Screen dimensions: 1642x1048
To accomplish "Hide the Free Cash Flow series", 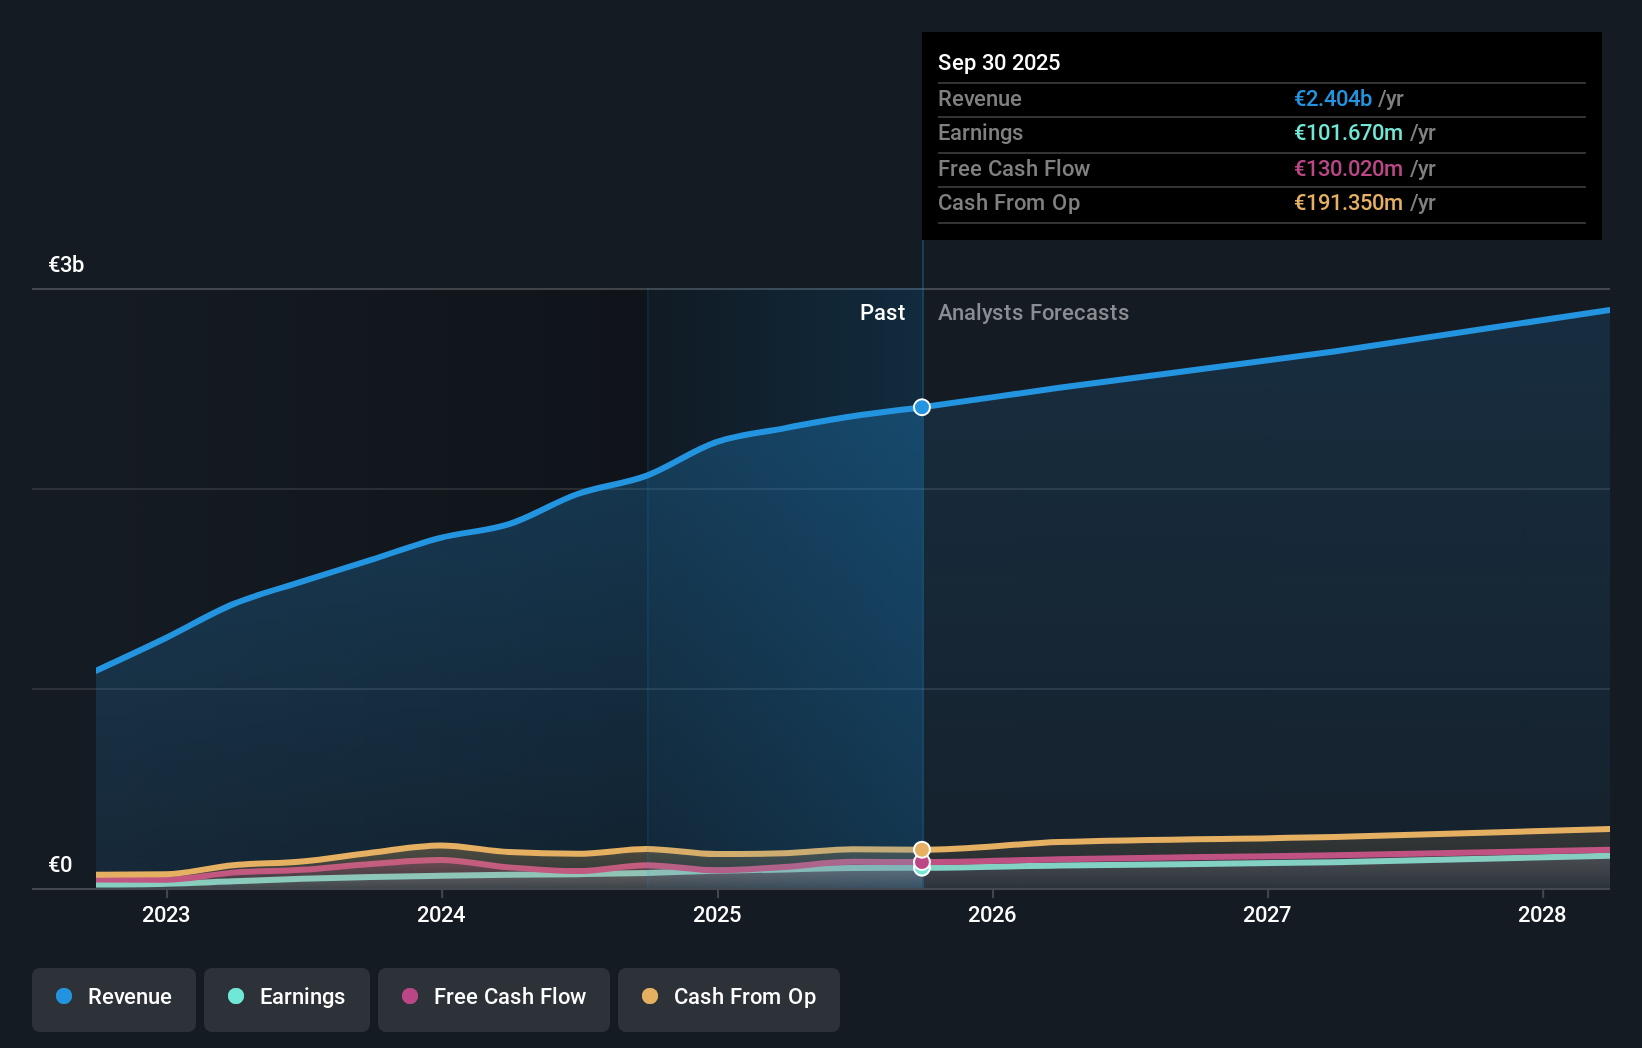I will coord(493,999).
